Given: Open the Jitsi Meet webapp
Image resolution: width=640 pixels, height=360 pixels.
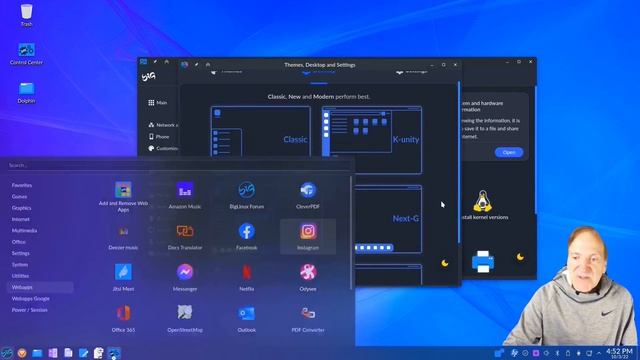Looking at the screenshot, I should pyautogui.click(x=123, y=278).
